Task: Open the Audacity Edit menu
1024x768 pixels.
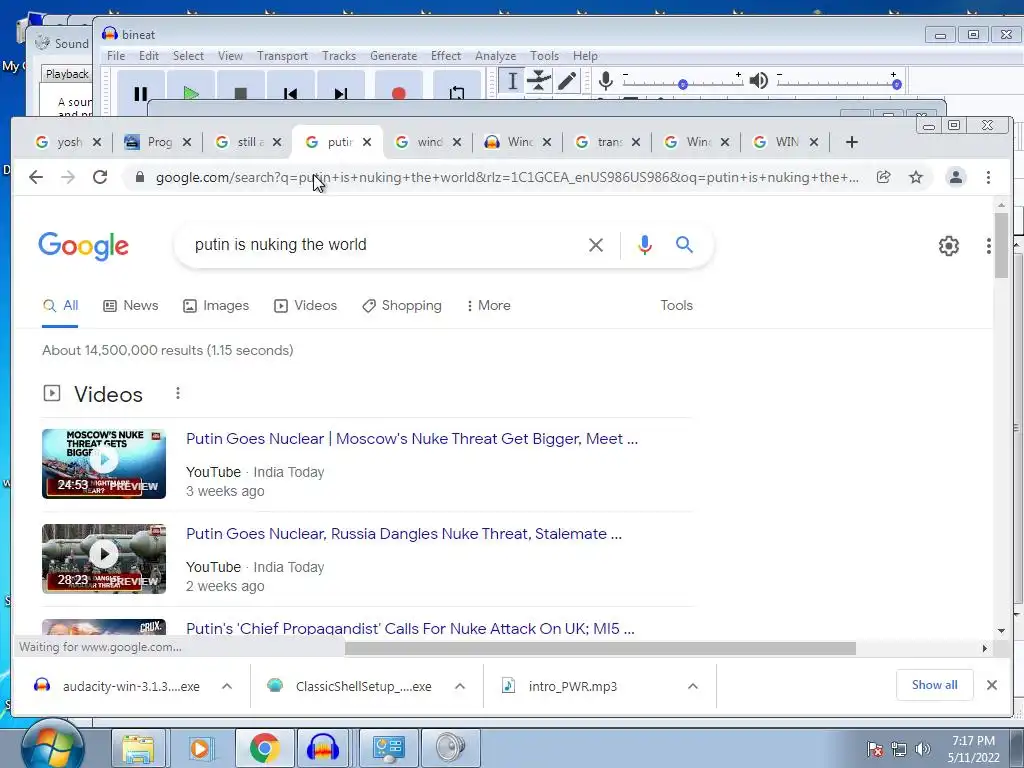Action: point(149,56)
